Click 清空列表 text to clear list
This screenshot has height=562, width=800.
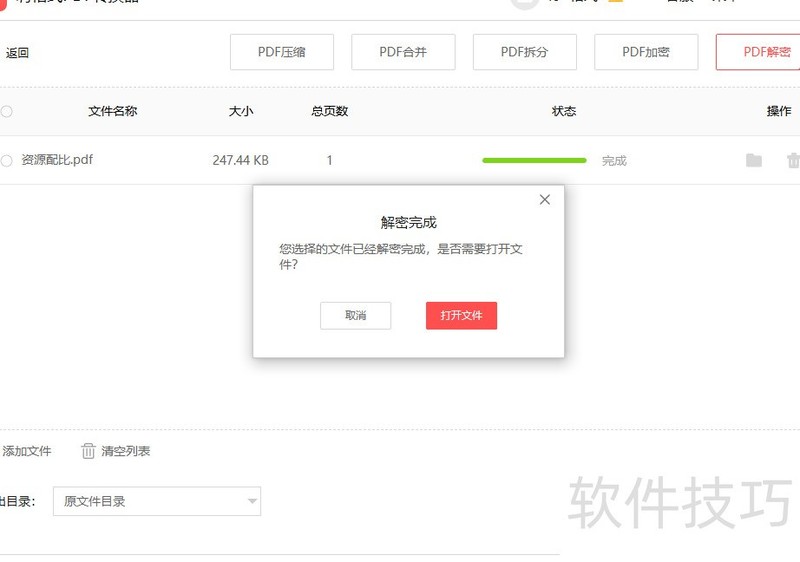126,451
